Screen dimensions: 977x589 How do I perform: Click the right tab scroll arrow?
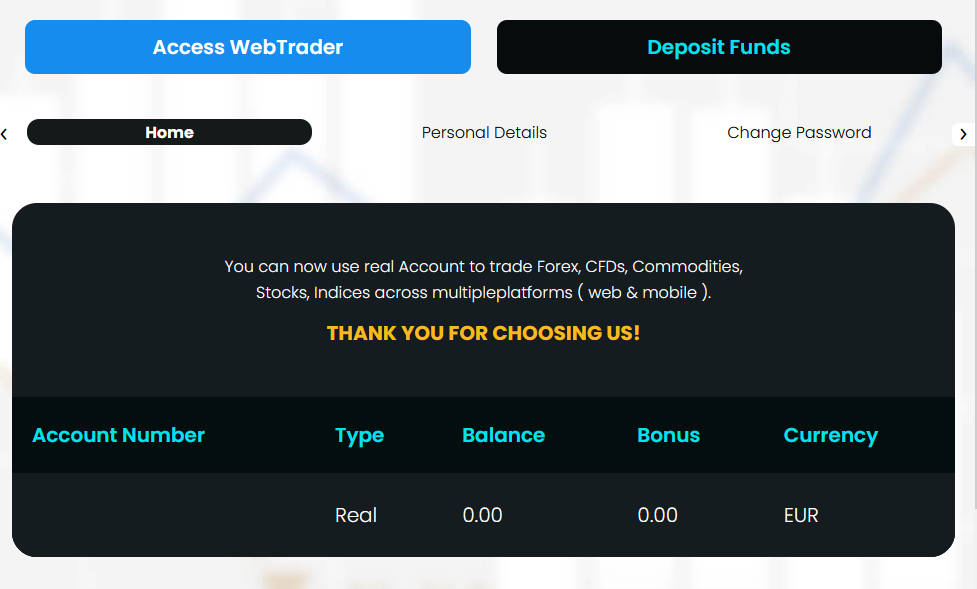point(963,133)
